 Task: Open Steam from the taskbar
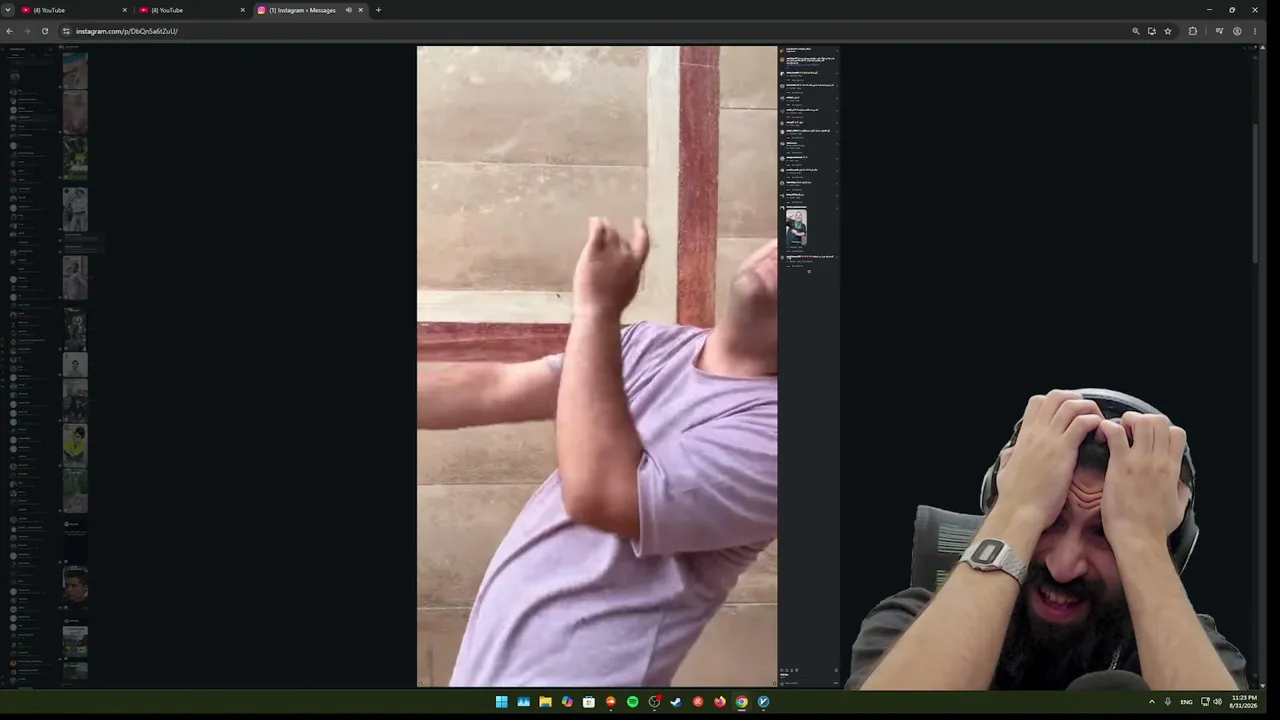click(676, 702)
